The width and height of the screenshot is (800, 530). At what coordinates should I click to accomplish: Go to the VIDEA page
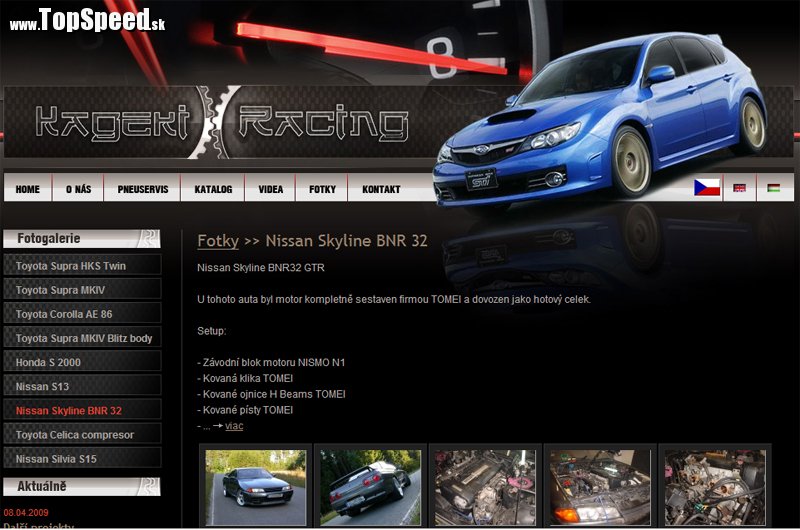point(270,189)
